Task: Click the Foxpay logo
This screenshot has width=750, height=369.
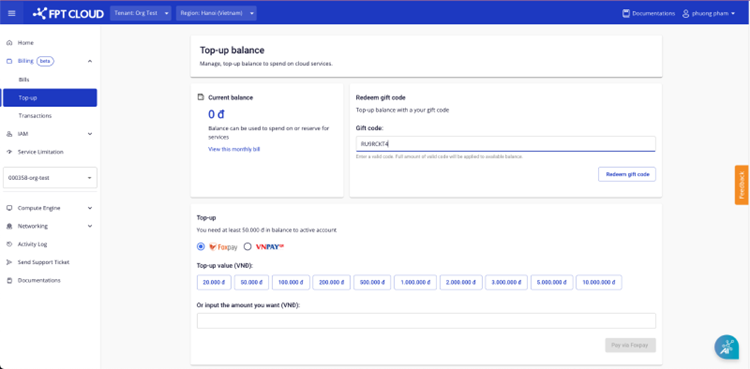Action: [223, 247]
